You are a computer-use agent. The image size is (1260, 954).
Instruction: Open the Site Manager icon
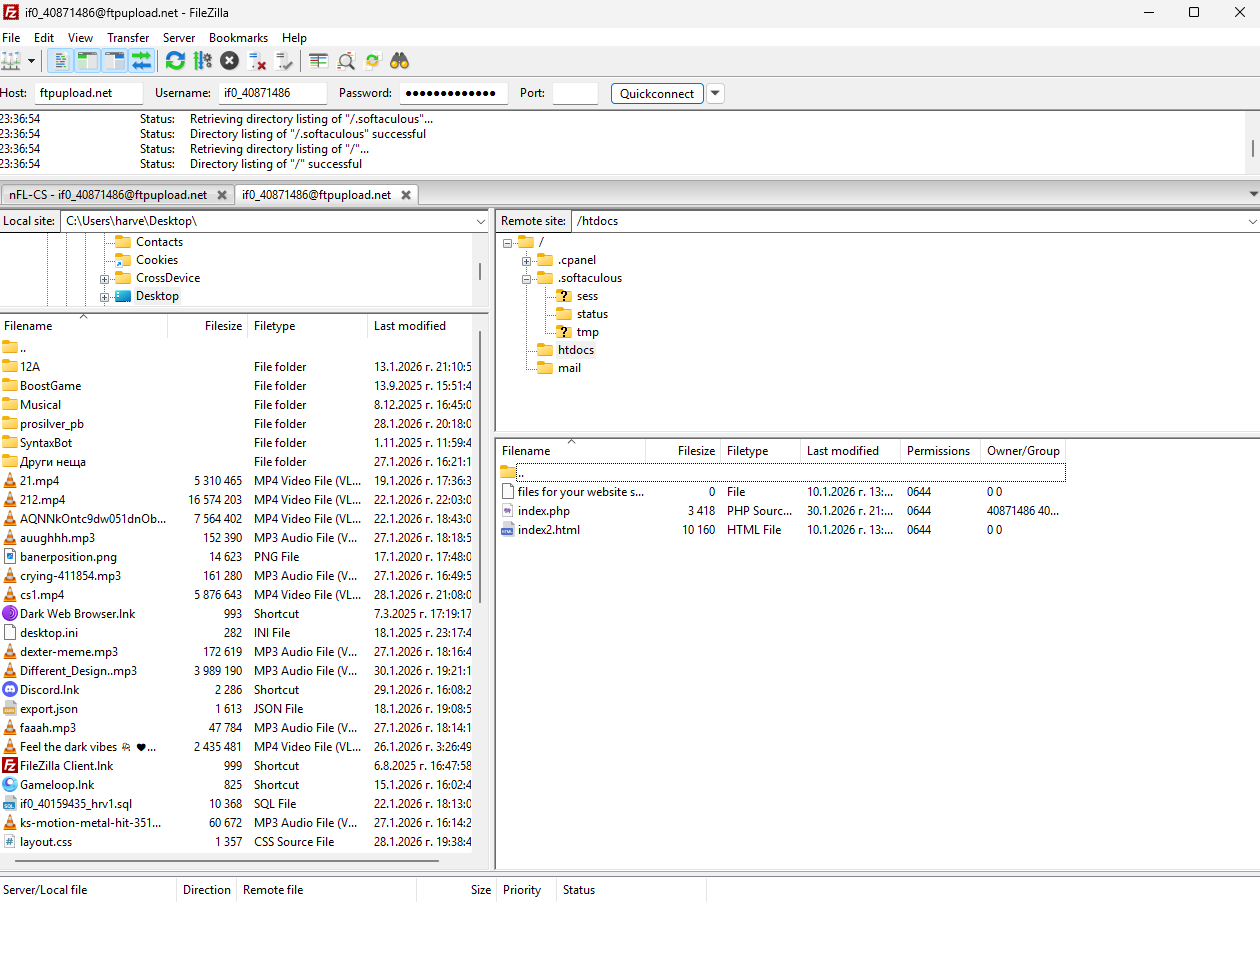click(x=10, y=61)
